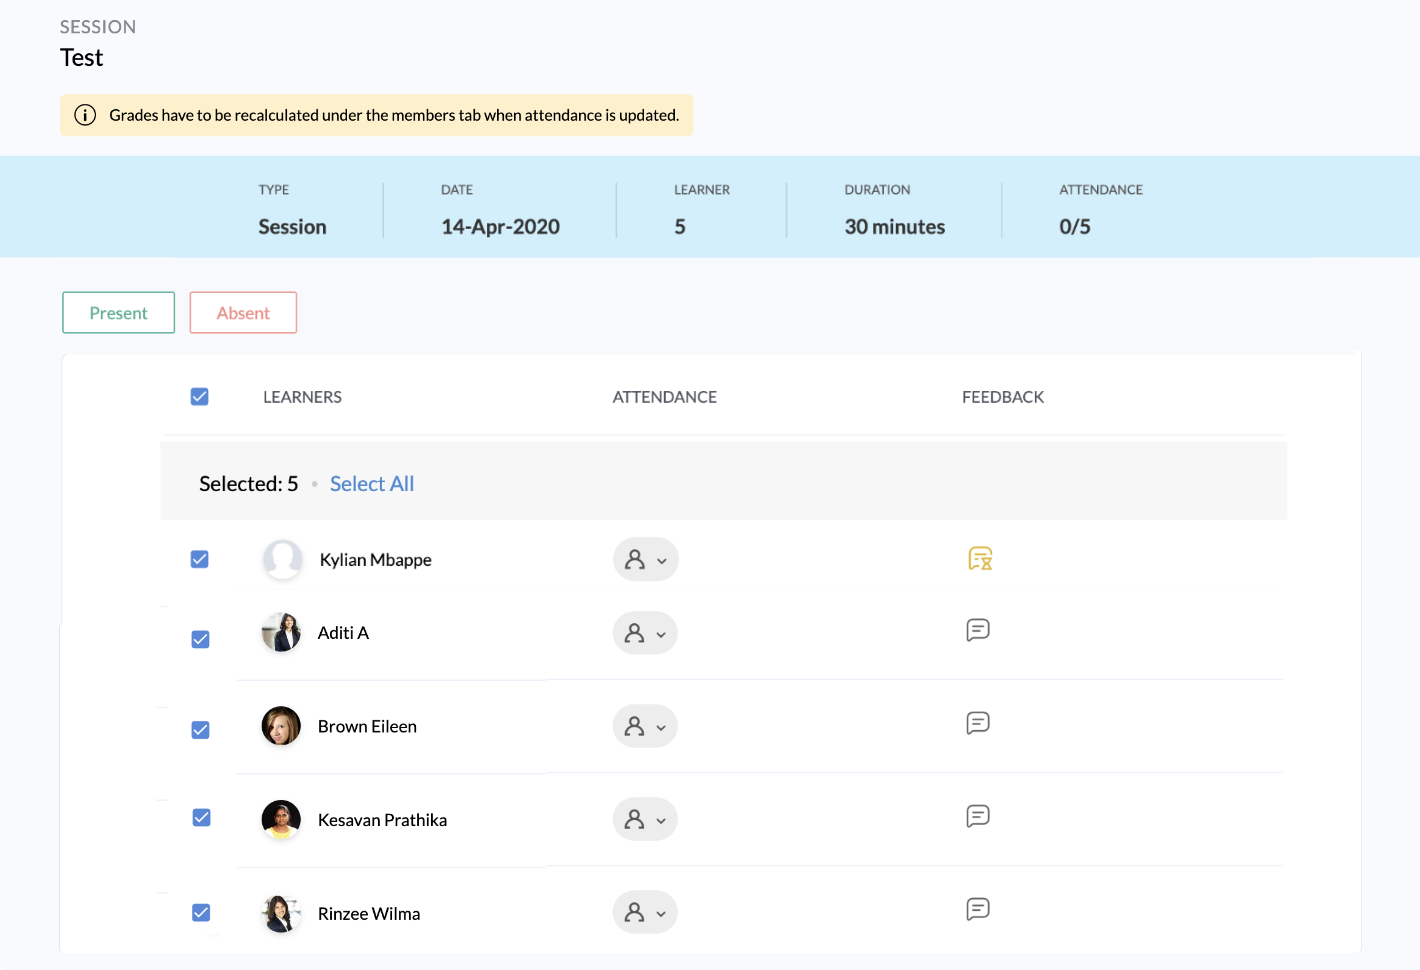
Task: Open Rinzee Wilma's attendance status dropdown
Action: click(645, 912)
